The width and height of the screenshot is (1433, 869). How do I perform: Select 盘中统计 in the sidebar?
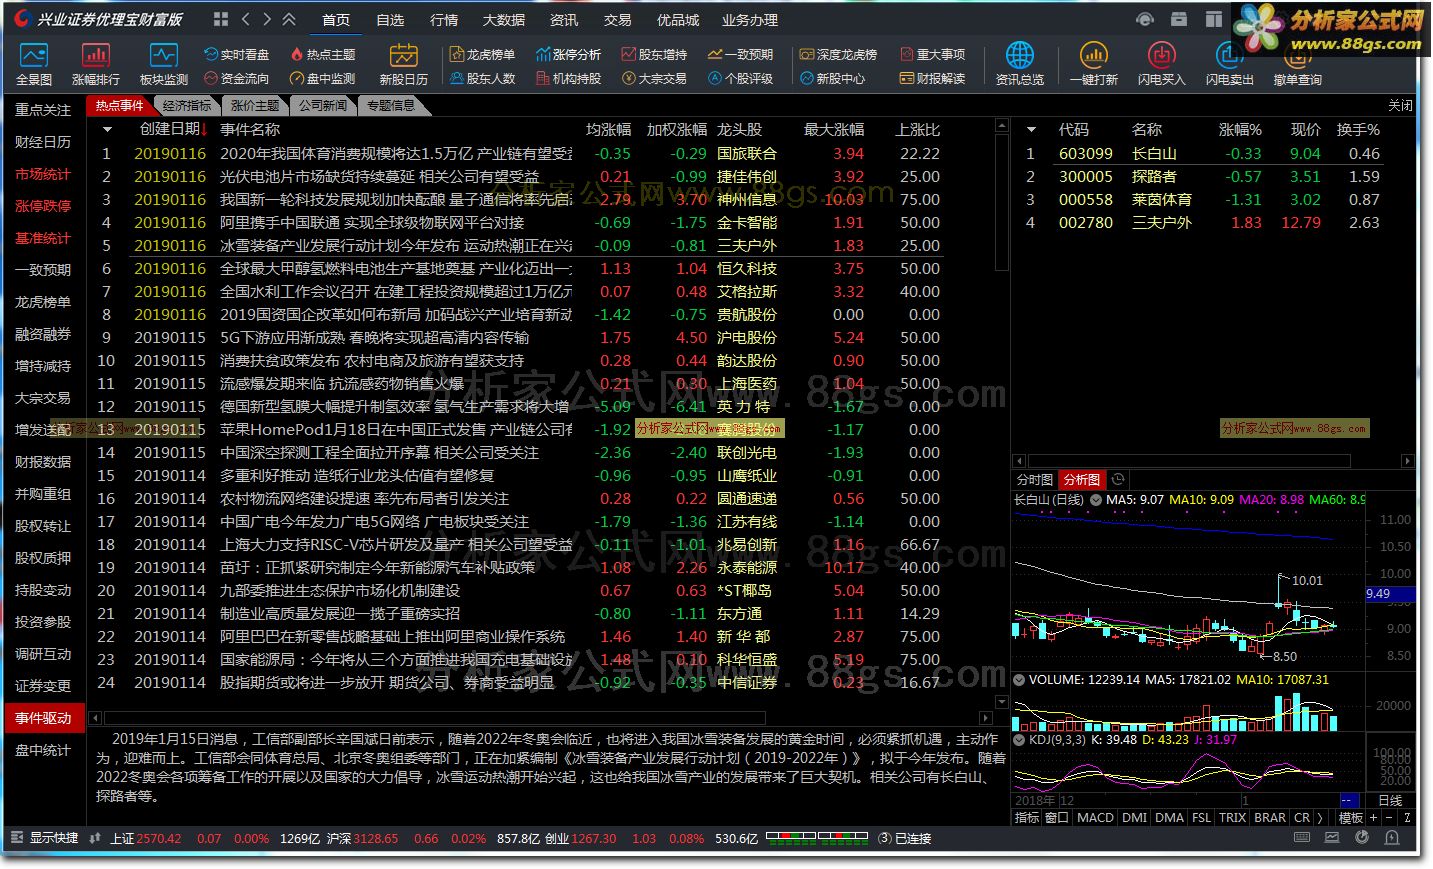pyautogui.click(x=43, y=750)
